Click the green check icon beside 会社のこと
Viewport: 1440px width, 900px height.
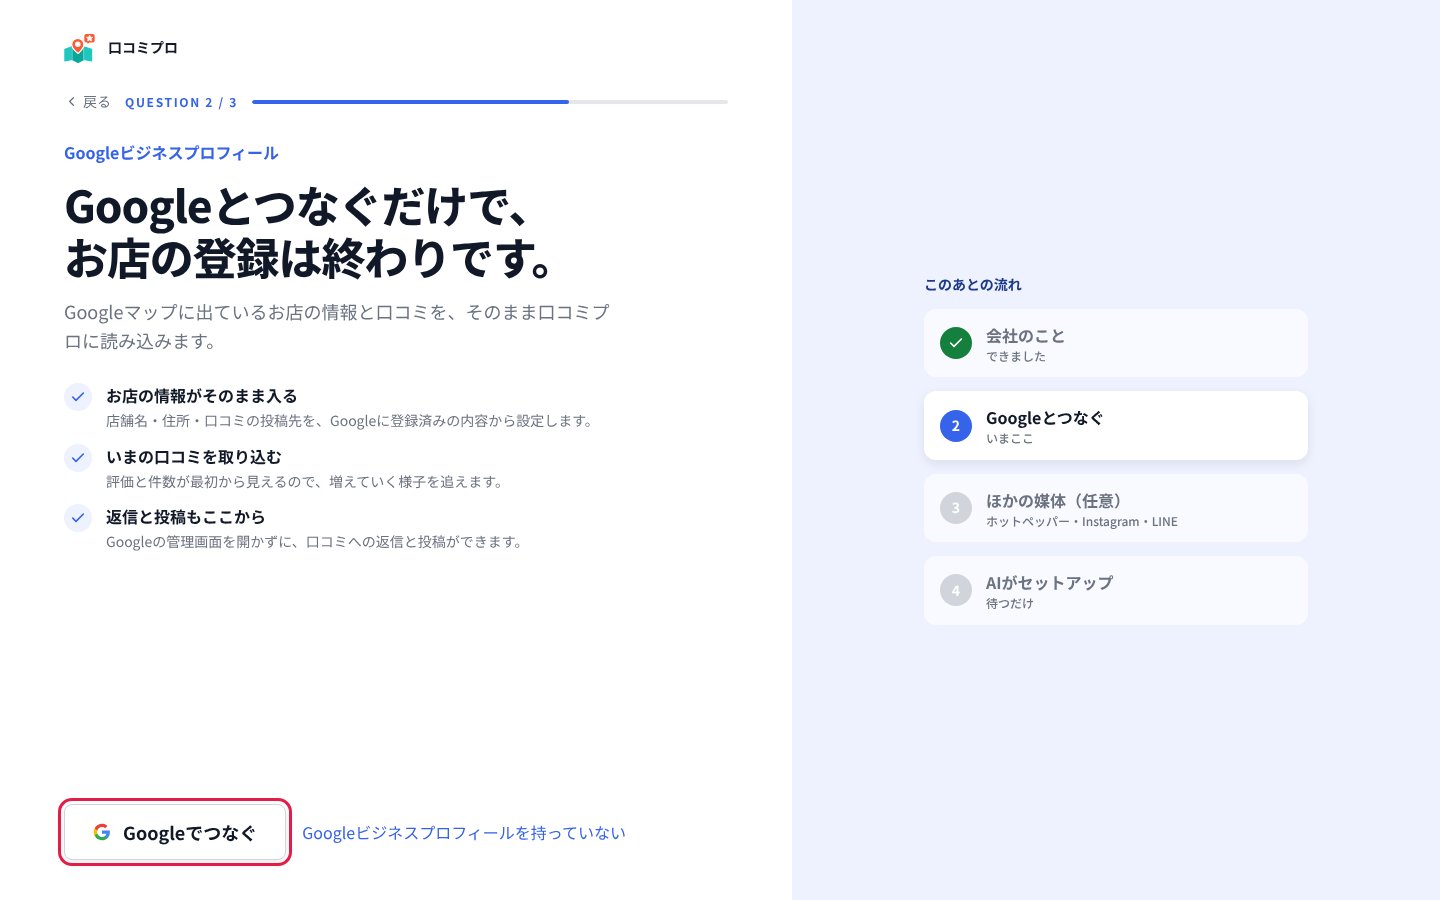[x=956, y=343]
